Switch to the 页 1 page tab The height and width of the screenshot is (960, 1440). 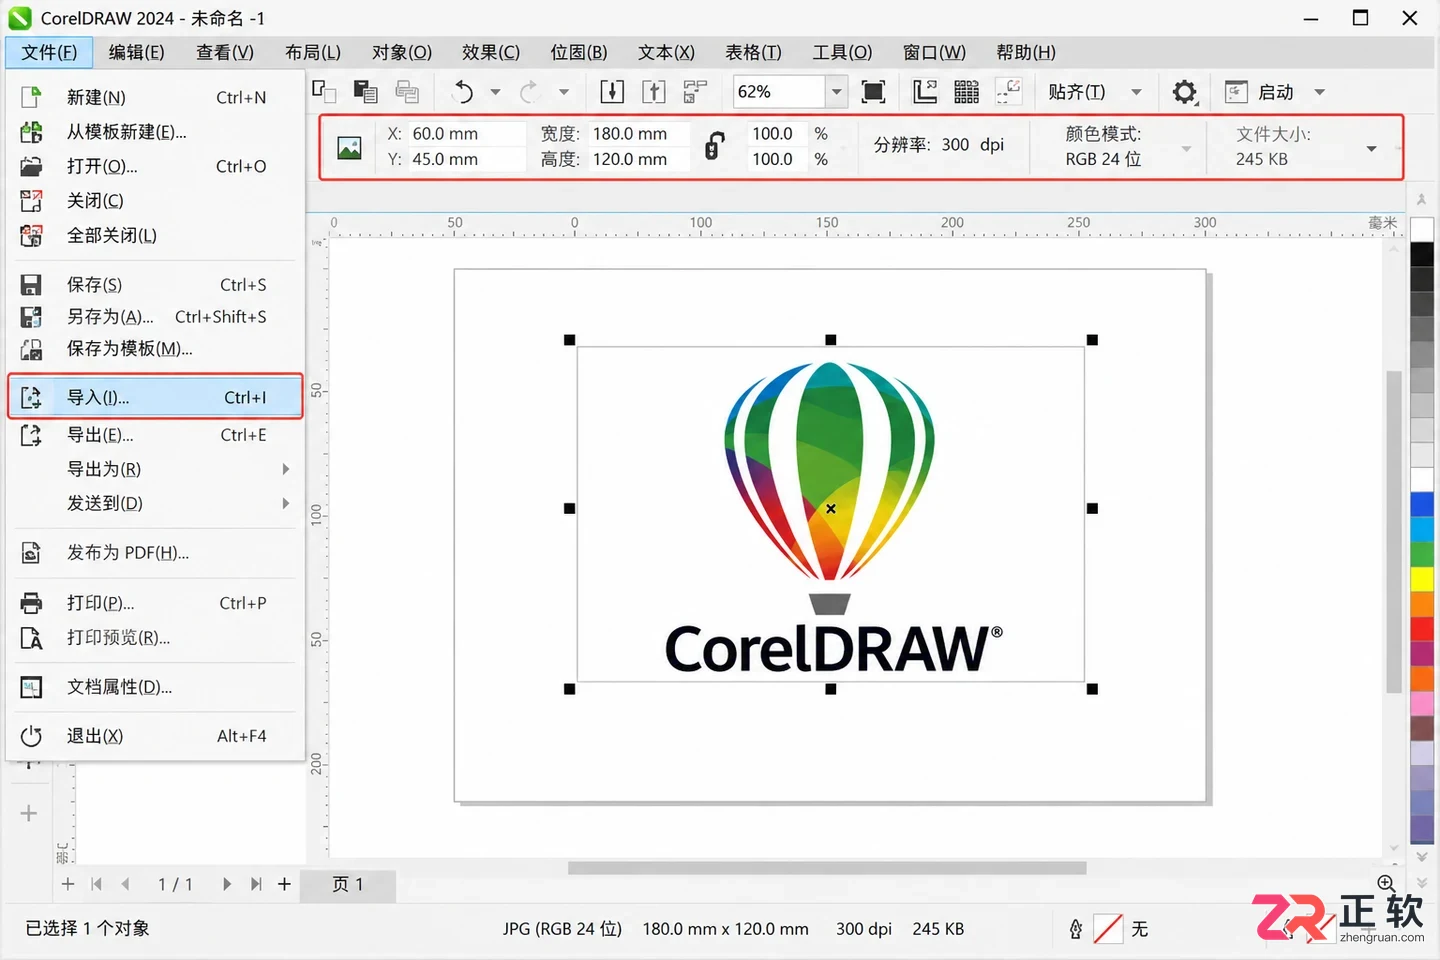pyautogui.click(x=348, y=885)
